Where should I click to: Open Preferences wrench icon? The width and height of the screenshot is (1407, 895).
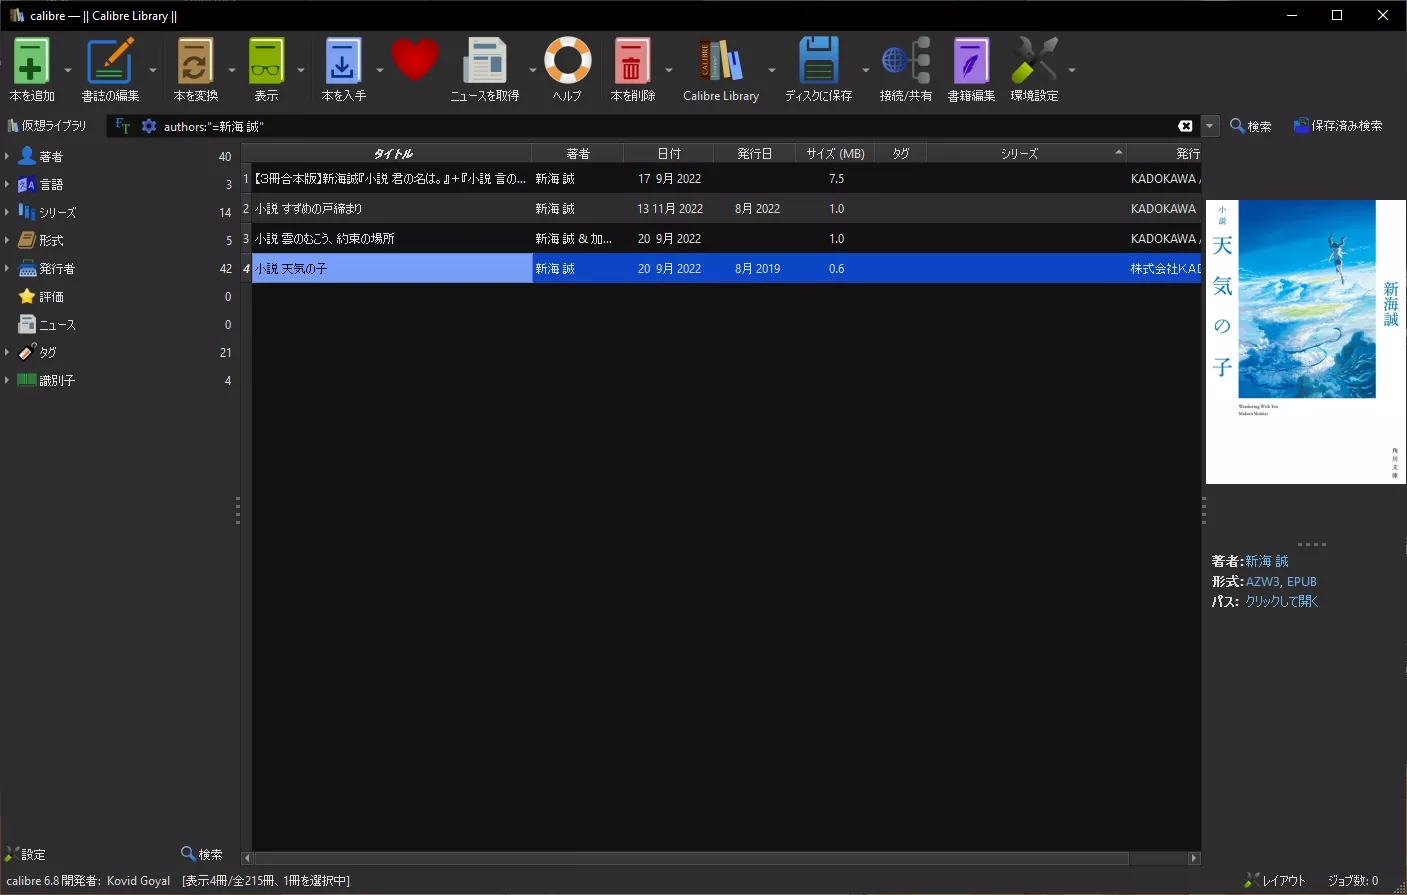1033,62
